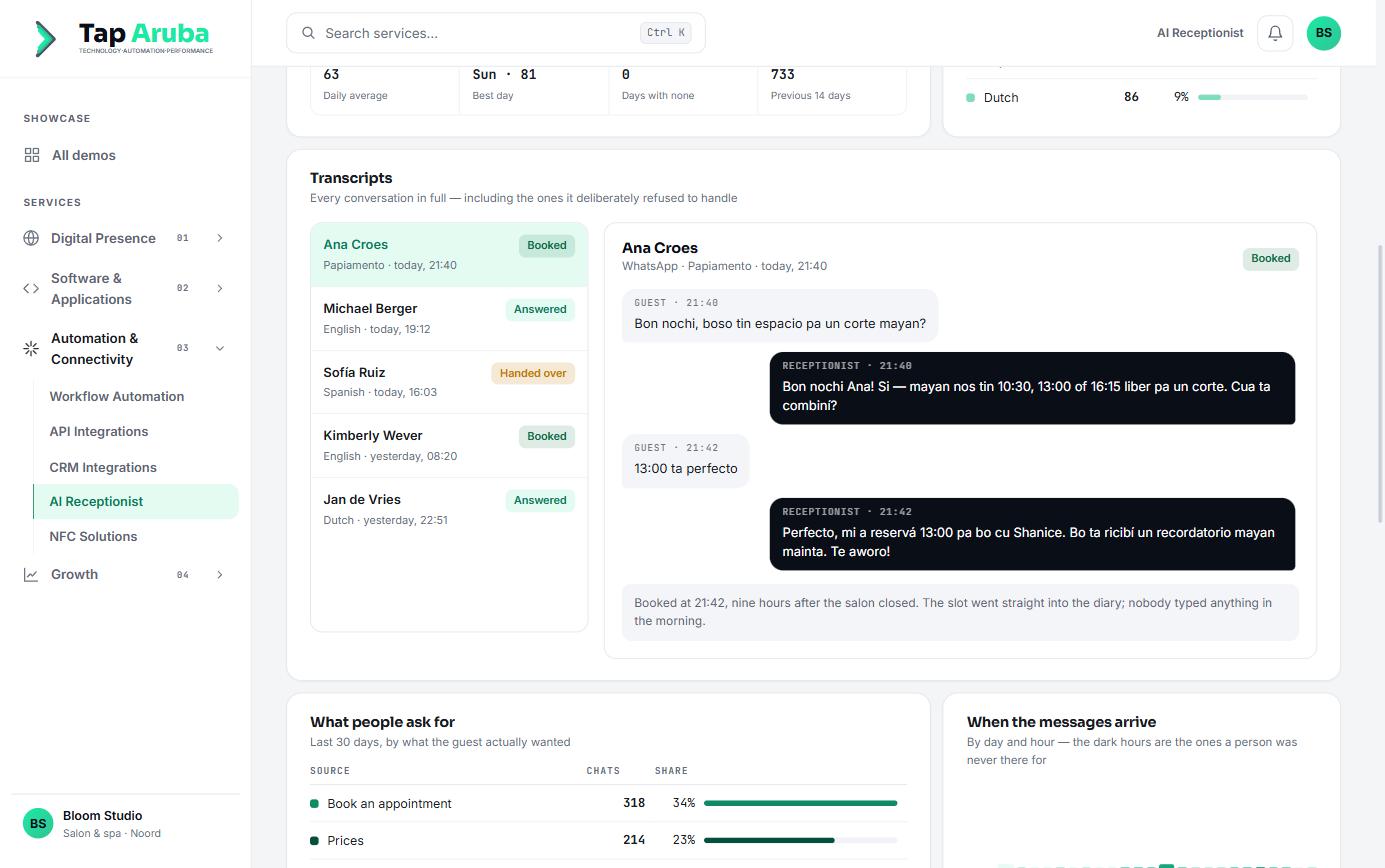Expand the Growth section chevron
The height and width of the screenshot is (868, 1385).
point(220,575)
